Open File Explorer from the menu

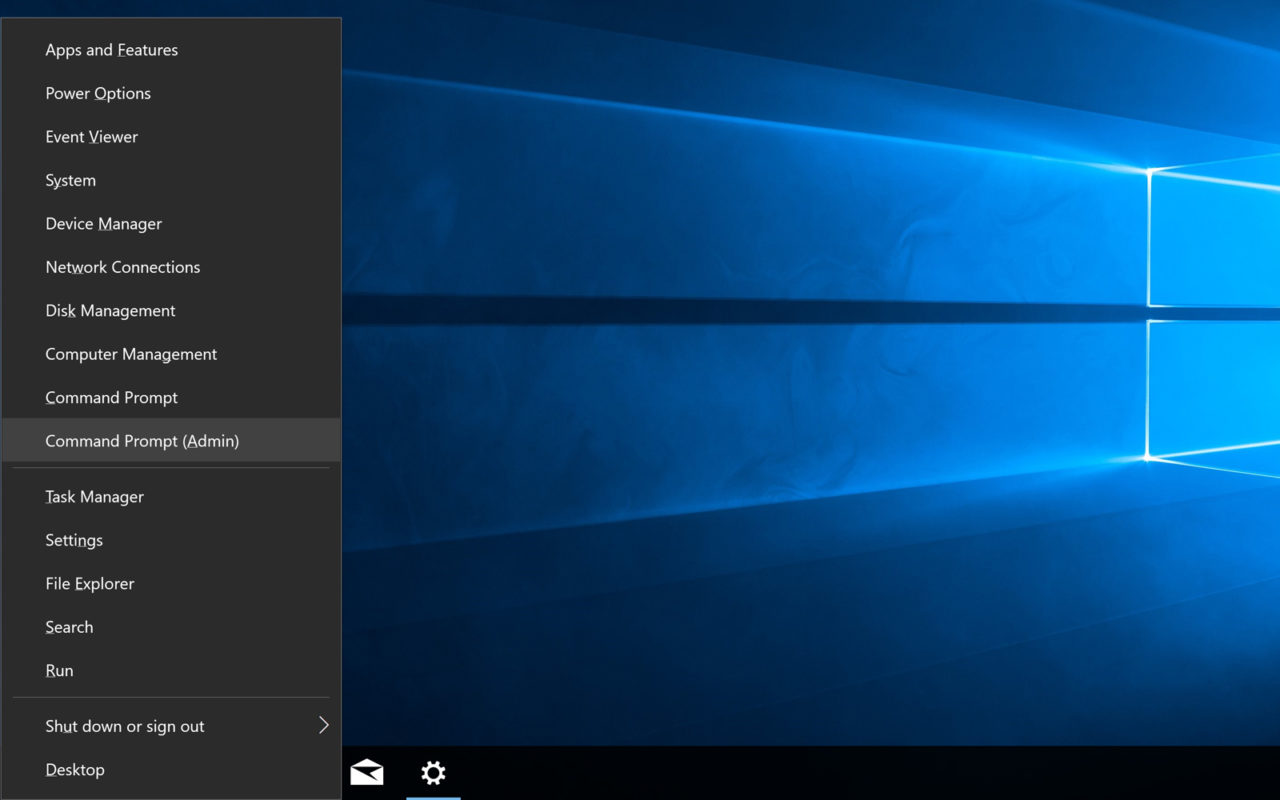(90, 584)
